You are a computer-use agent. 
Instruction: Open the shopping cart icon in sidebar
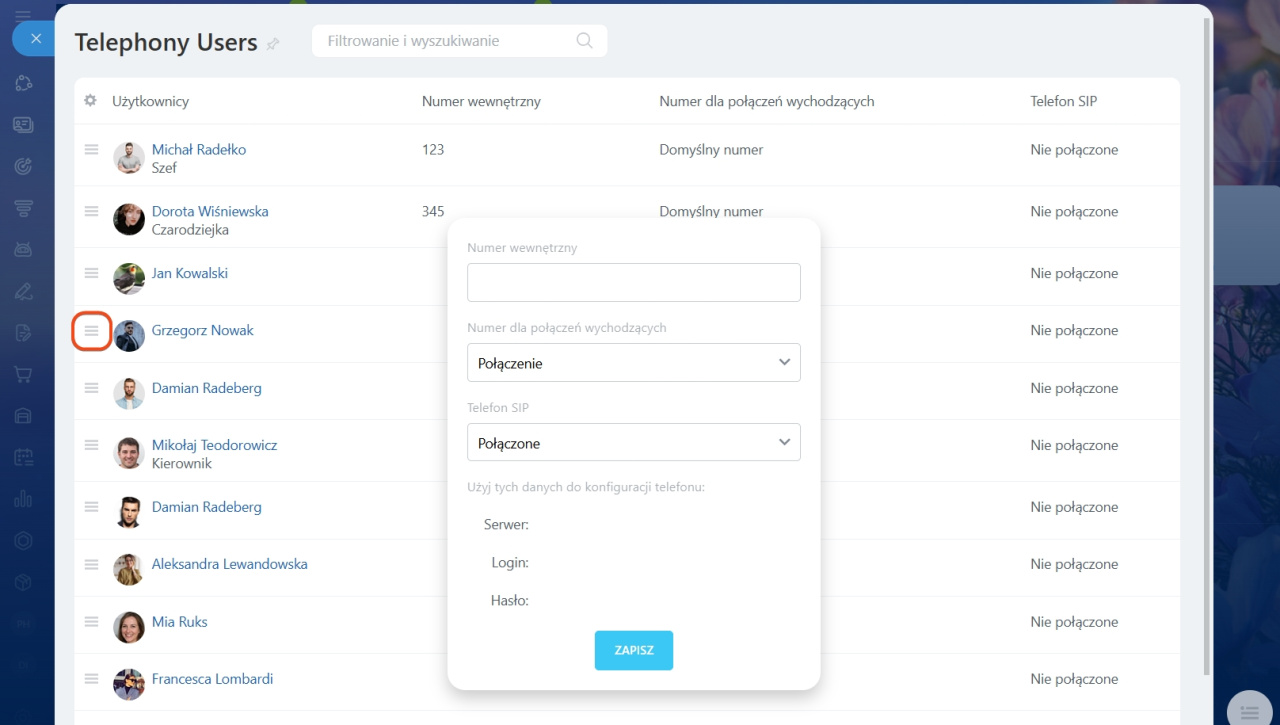pos(23,374)
